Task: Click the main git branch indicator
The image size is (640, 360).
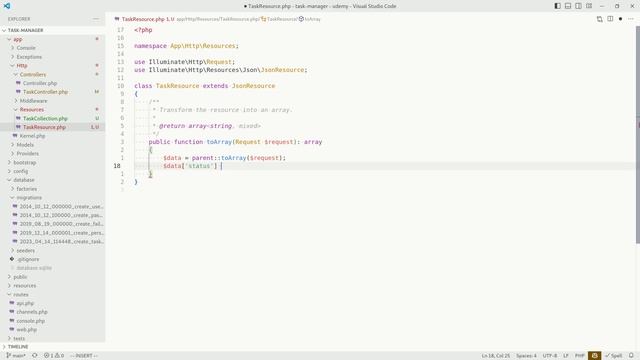Action: (16, 356)
